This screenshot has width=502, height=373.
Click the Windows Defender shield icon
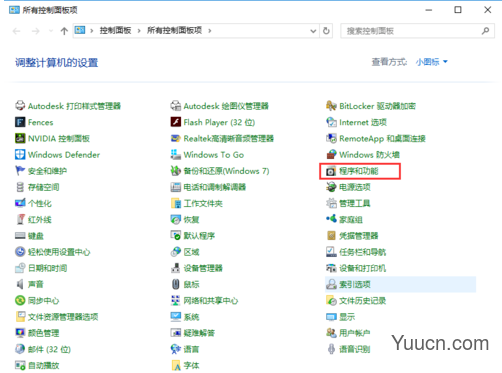pyautogui.click(x=20, y=155)
